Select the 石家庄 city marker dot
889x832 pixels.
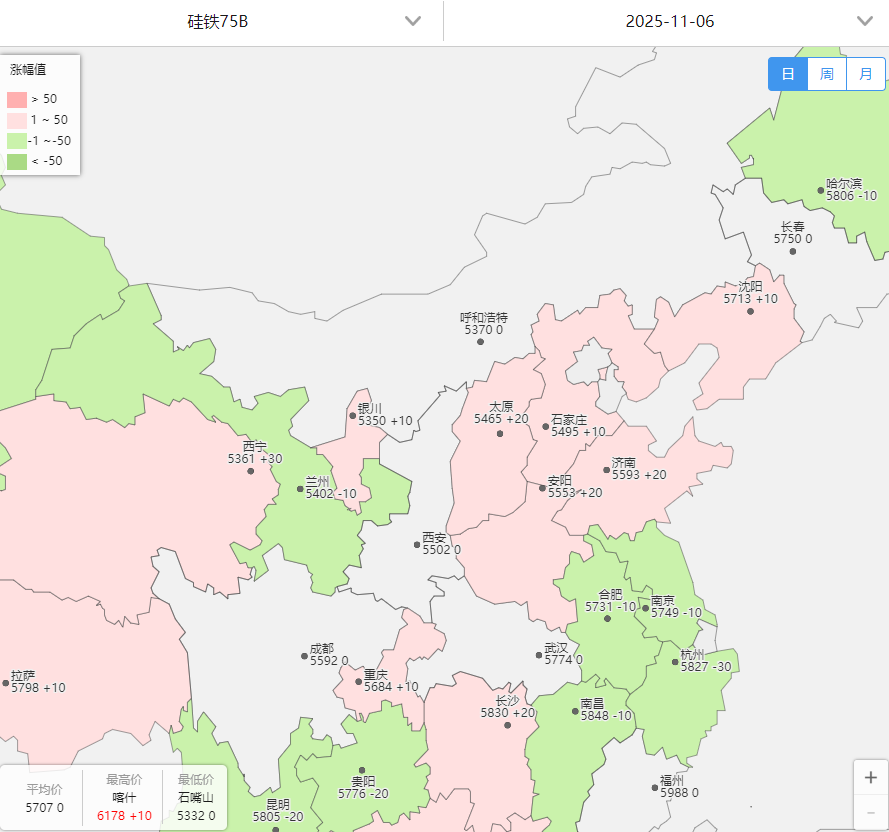pos(545,426)
